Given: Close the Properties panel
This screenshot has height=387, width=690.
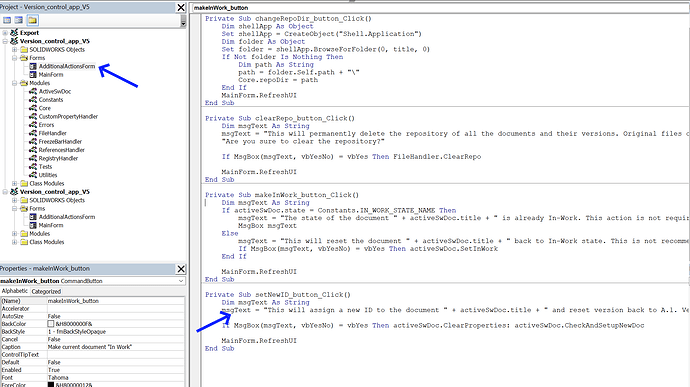Looking at the screenshot, I should [181, 269].
